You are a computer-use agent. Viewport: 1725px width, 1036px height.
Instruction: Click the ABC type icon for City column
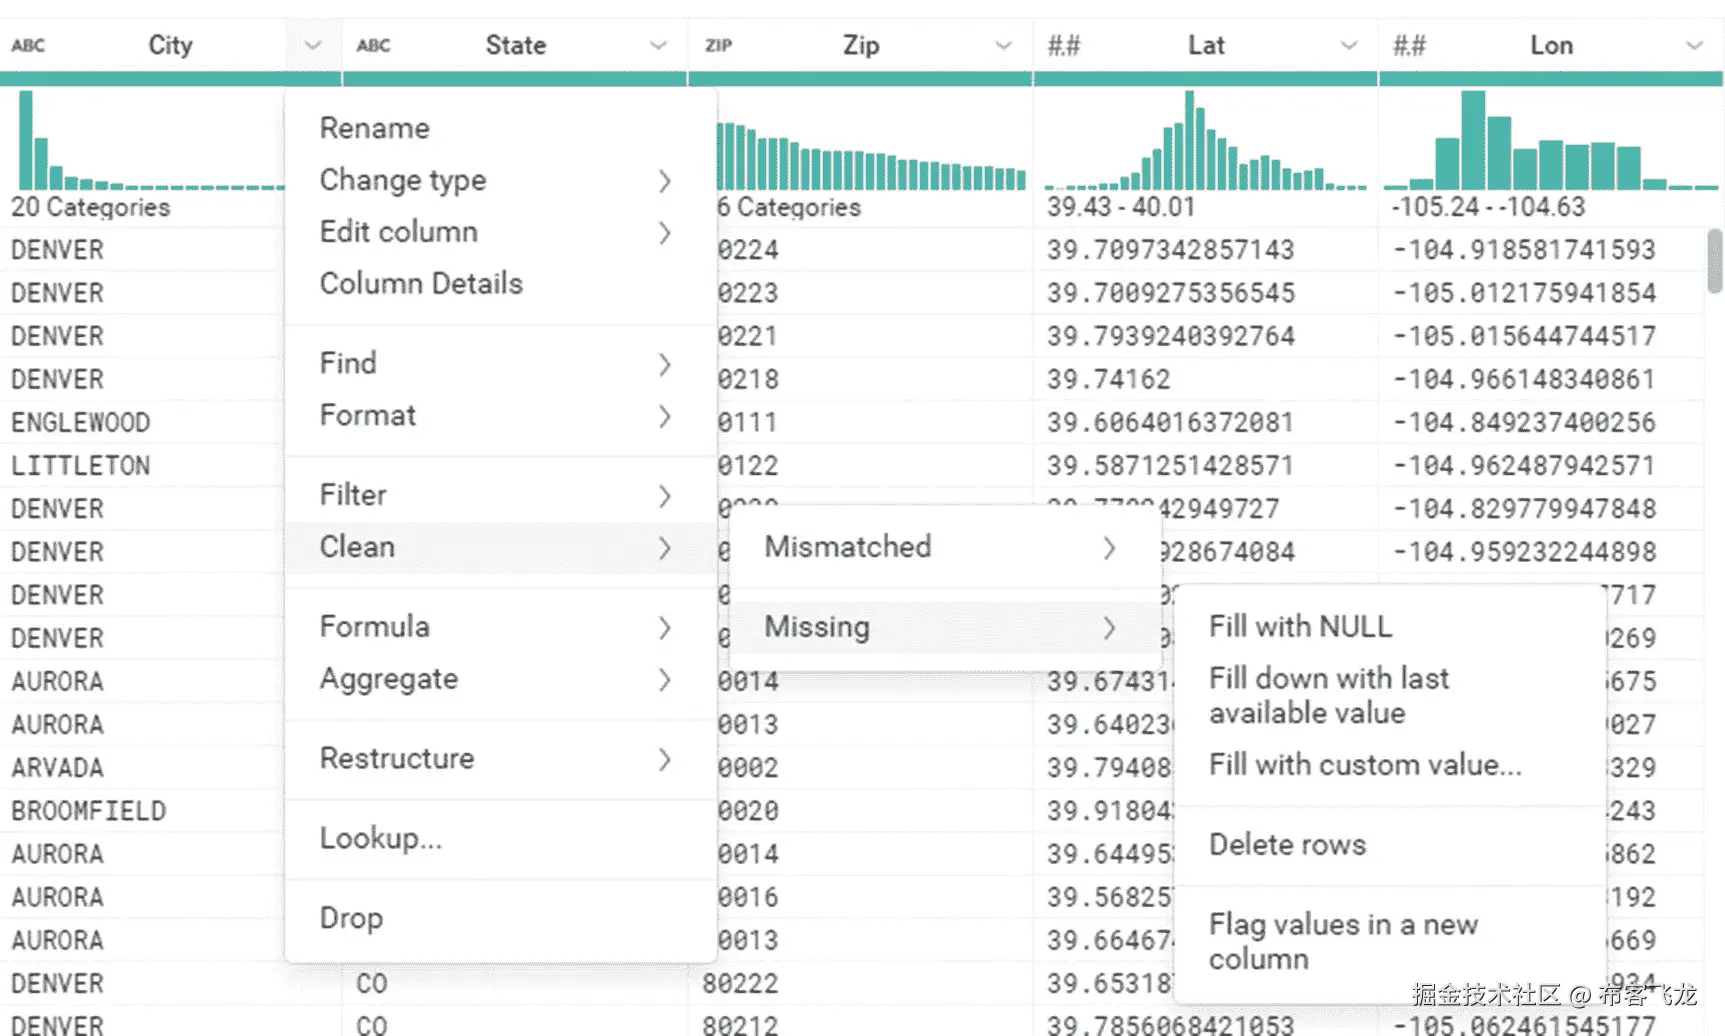coord(28,45)
